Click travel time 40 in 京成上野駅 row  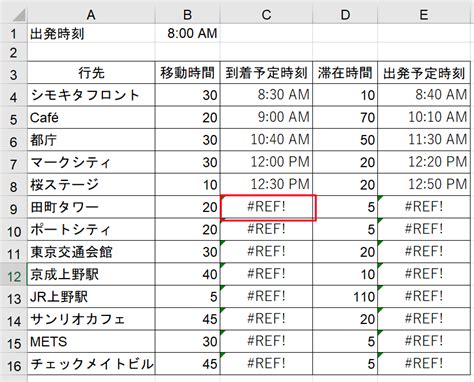(x=188, y=274)
